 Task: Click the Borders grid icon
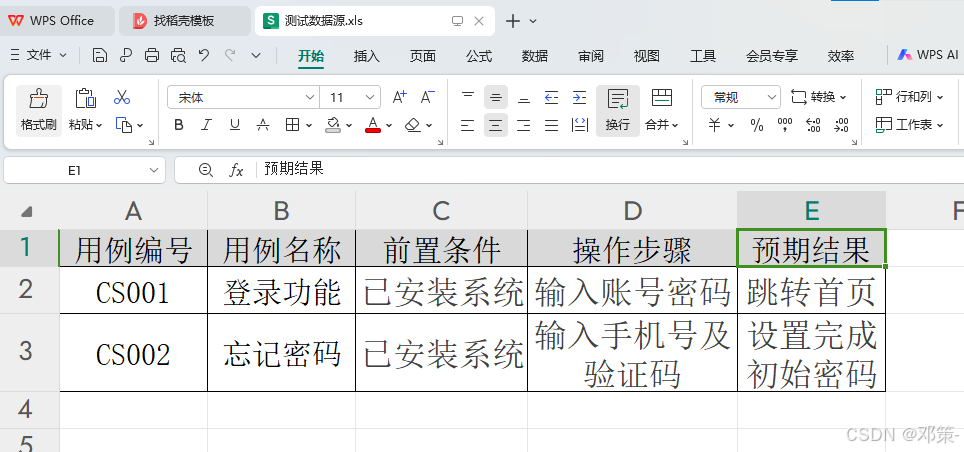point(292,125)
